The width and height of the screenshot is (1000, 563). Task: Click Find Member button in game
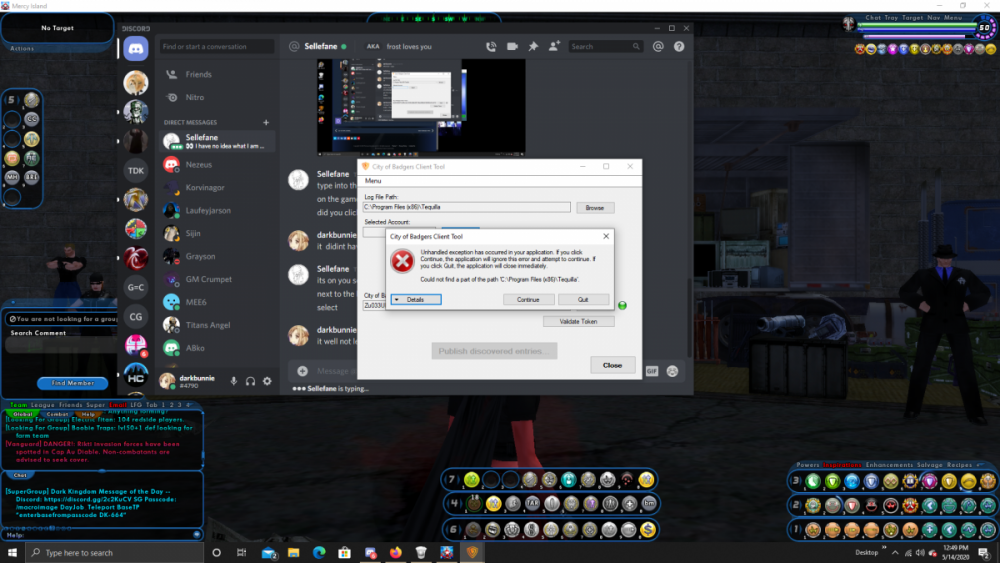click(x=73, y=383)
